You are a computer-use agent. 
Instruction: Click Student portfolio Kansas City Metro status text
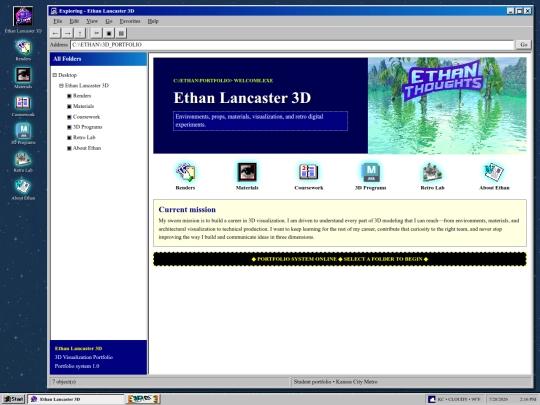pos(335,382)
